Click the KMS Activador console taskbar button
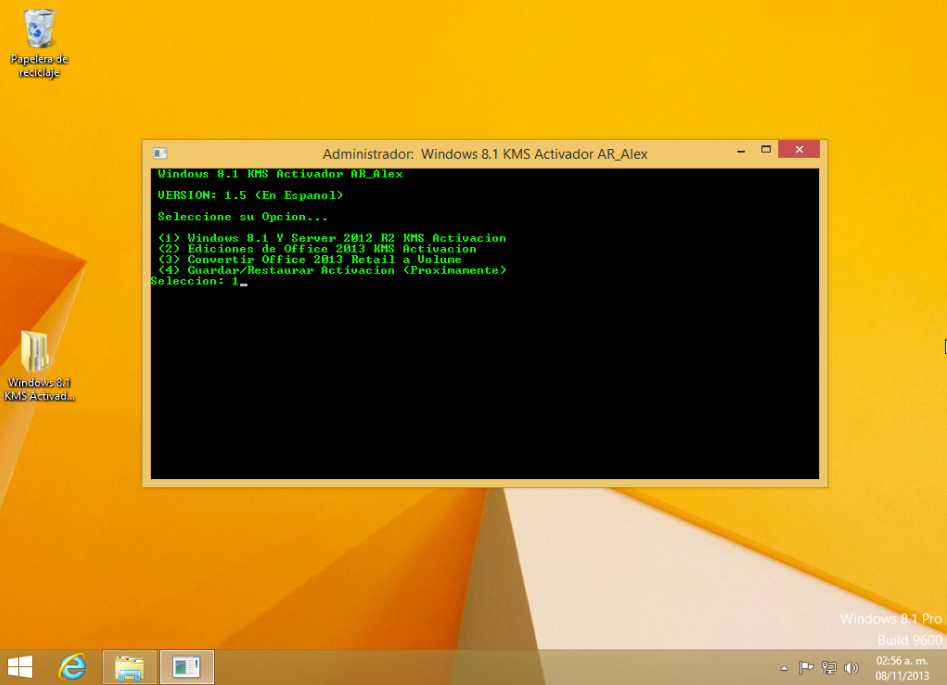947x685 pixels. [x=187, y=667]
